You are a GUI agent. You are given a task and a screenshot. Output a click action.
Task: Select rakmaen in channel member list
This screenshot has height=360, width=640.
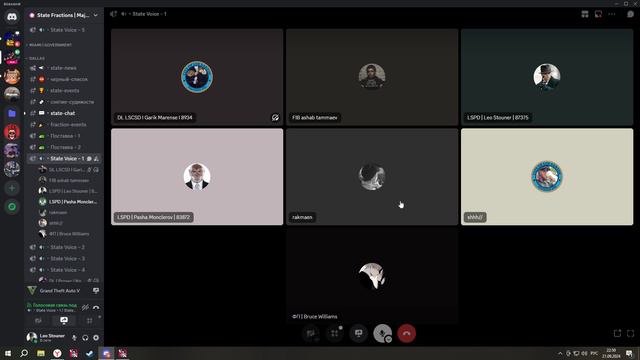pyautogui.click(x=69, y=212)
